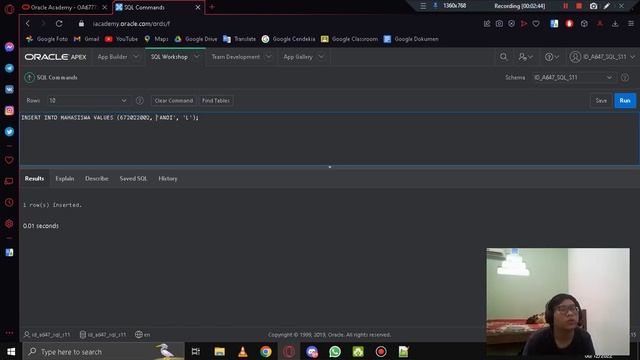The image size is (640, 360).
Task: Open the YouTube bookmark
Action: pyautogui.click(x=121, y=39)
